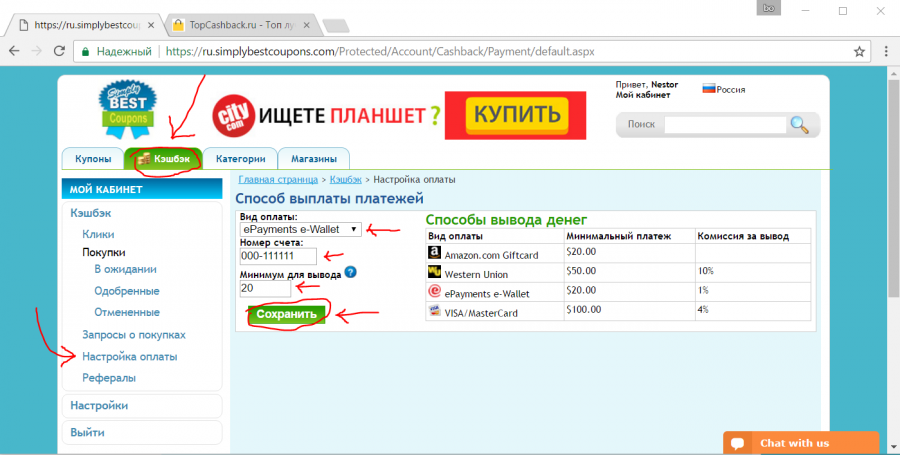Switch to the TopCashback.ru tab
Screen dimensions: 900x455
tap(241, 25)
